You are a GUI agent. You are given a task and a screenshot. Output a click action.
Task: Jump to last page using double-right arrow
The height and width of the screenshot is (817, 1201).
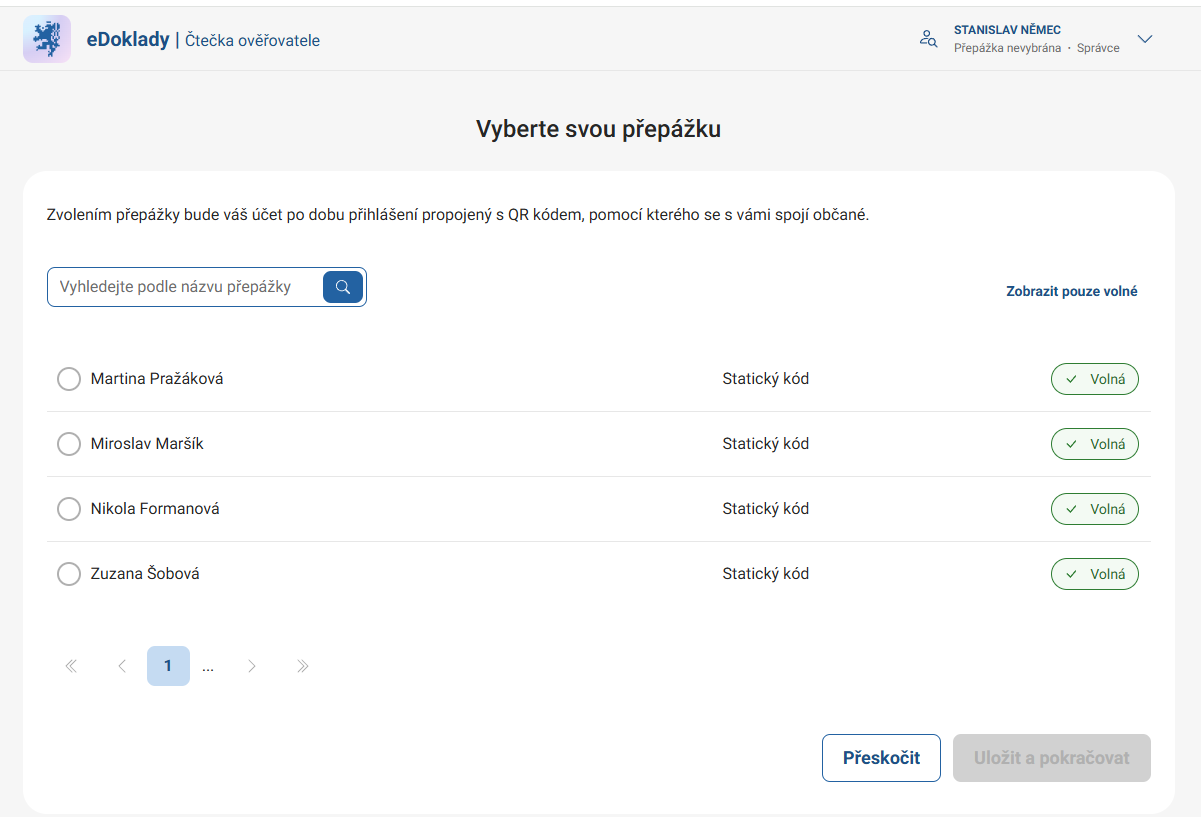303,666
